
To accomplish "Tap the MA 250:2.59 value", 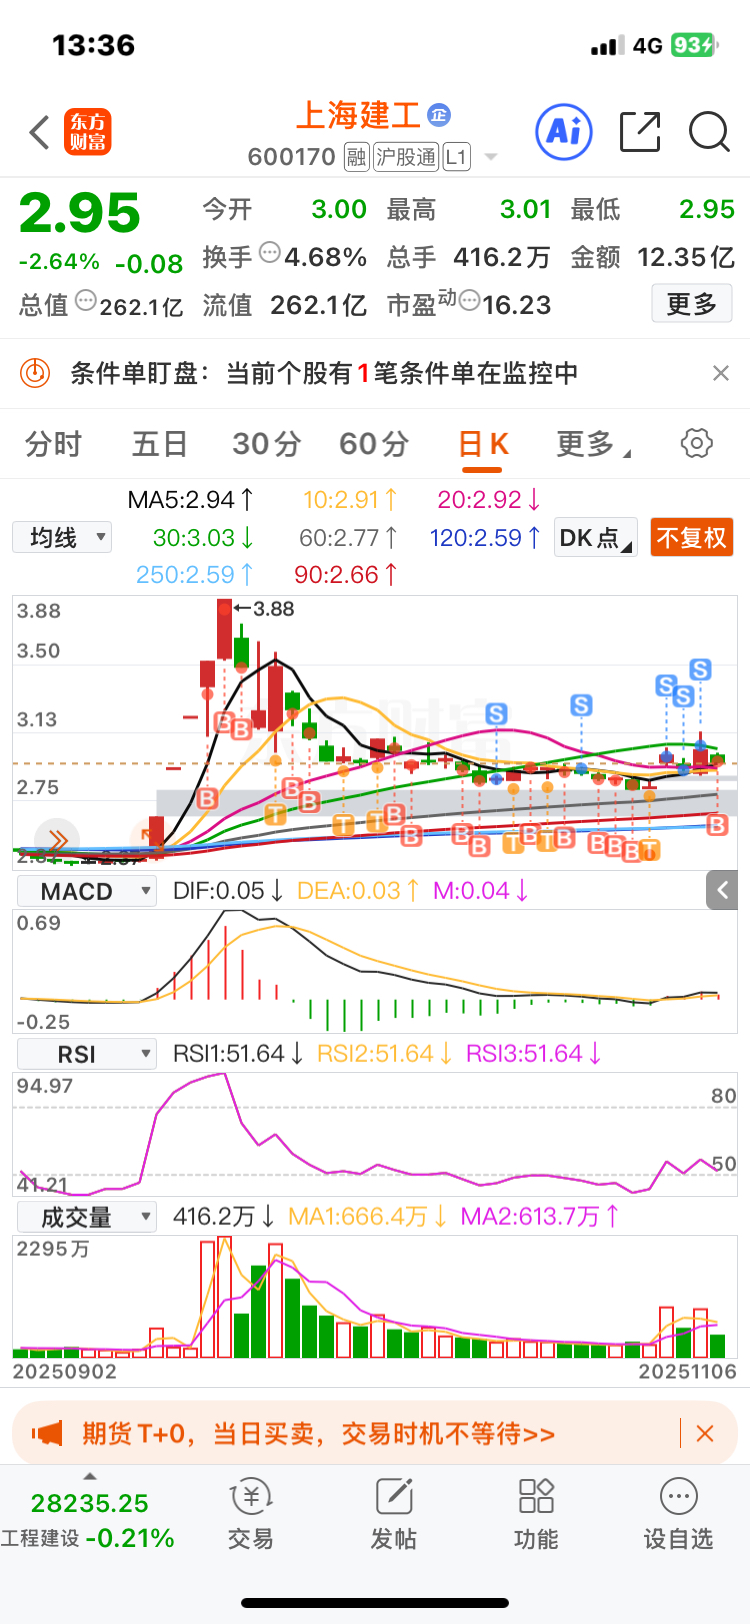I will (x=195, y=575).
